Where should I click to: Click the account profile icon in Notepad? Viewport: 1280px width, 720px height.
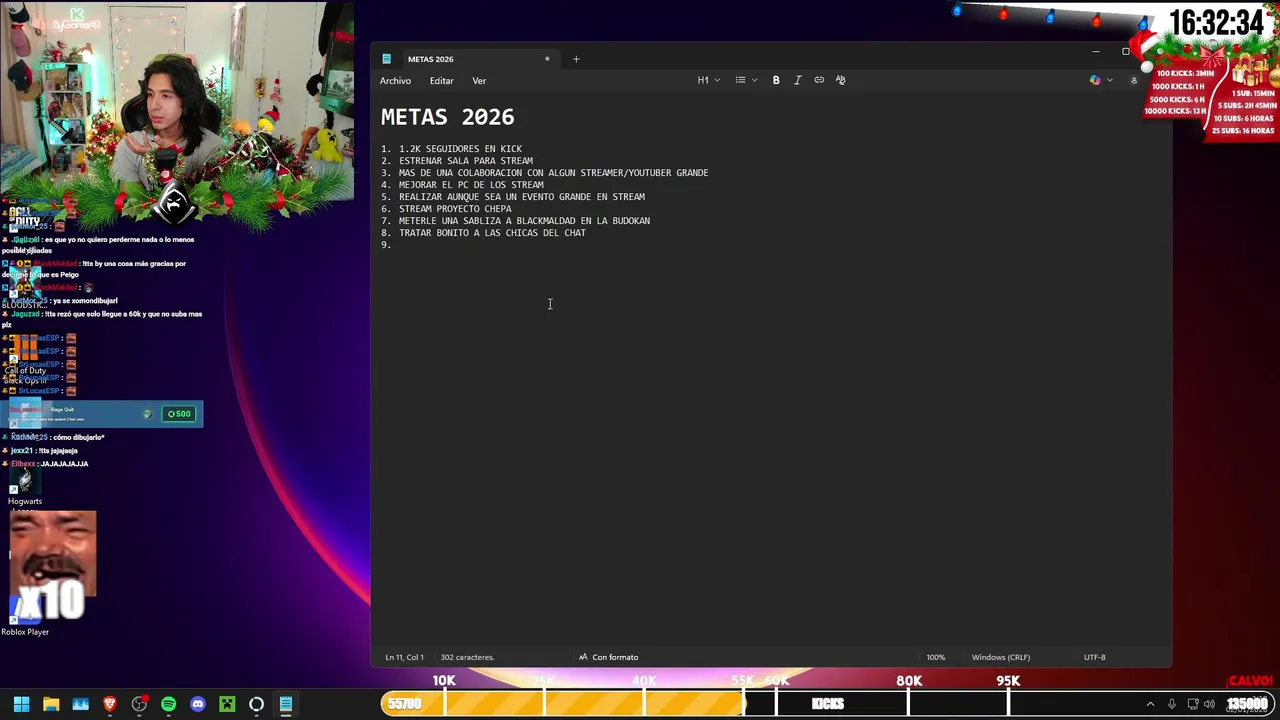1134,80
